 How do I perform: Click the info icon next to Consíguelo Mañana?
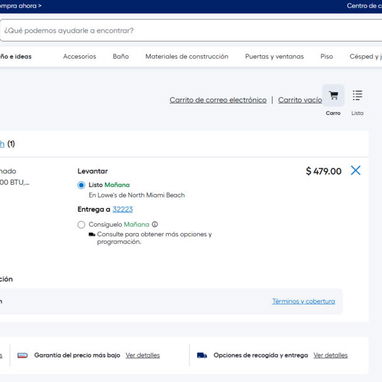(155, 224)
